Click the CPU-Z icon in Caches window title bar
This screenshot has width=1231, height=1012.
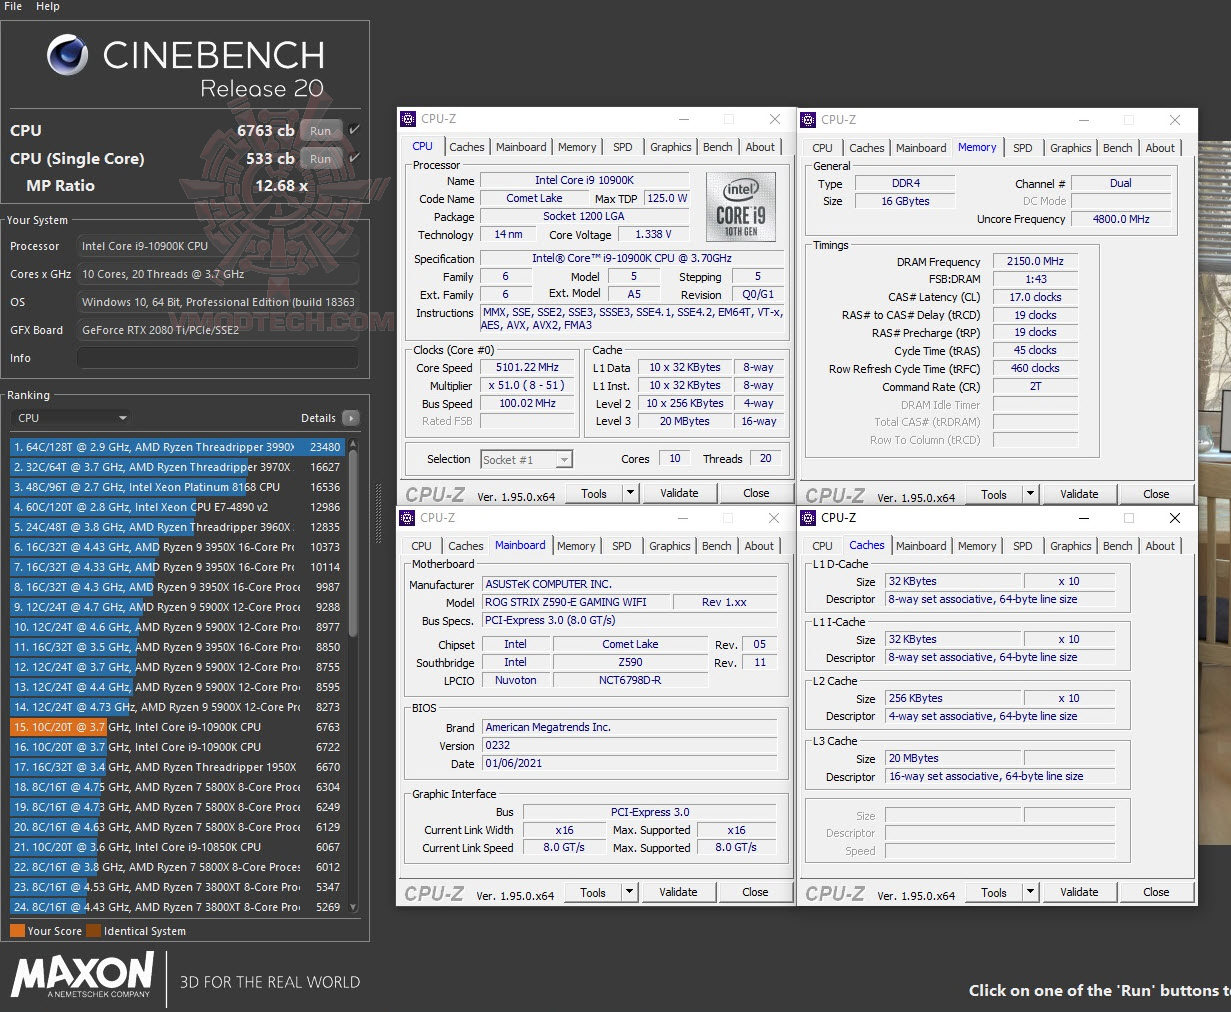pyautogui.click(x=808, y=518)
